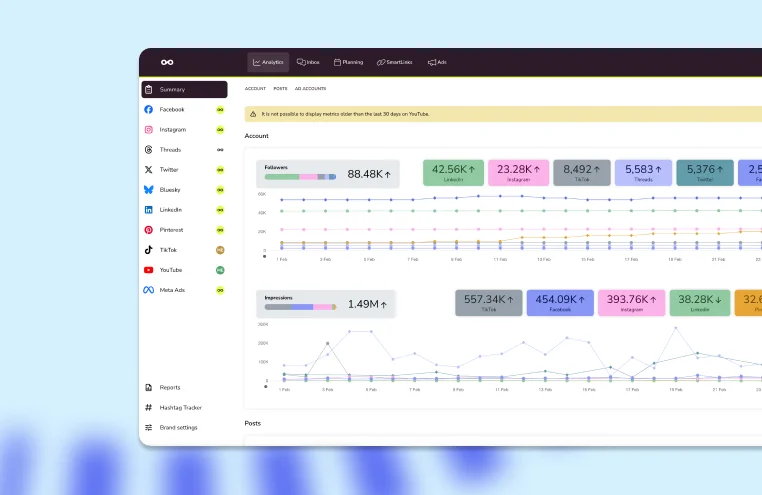Select the Threads icon in the sidebar
The width and height of the screenshot is (762, 495).
tap(148, 150)
